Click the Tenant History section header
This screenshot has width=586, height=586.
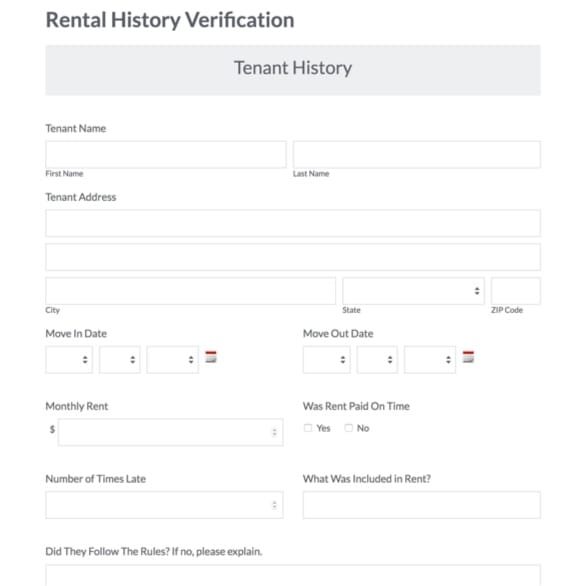(x=293, y=70)
